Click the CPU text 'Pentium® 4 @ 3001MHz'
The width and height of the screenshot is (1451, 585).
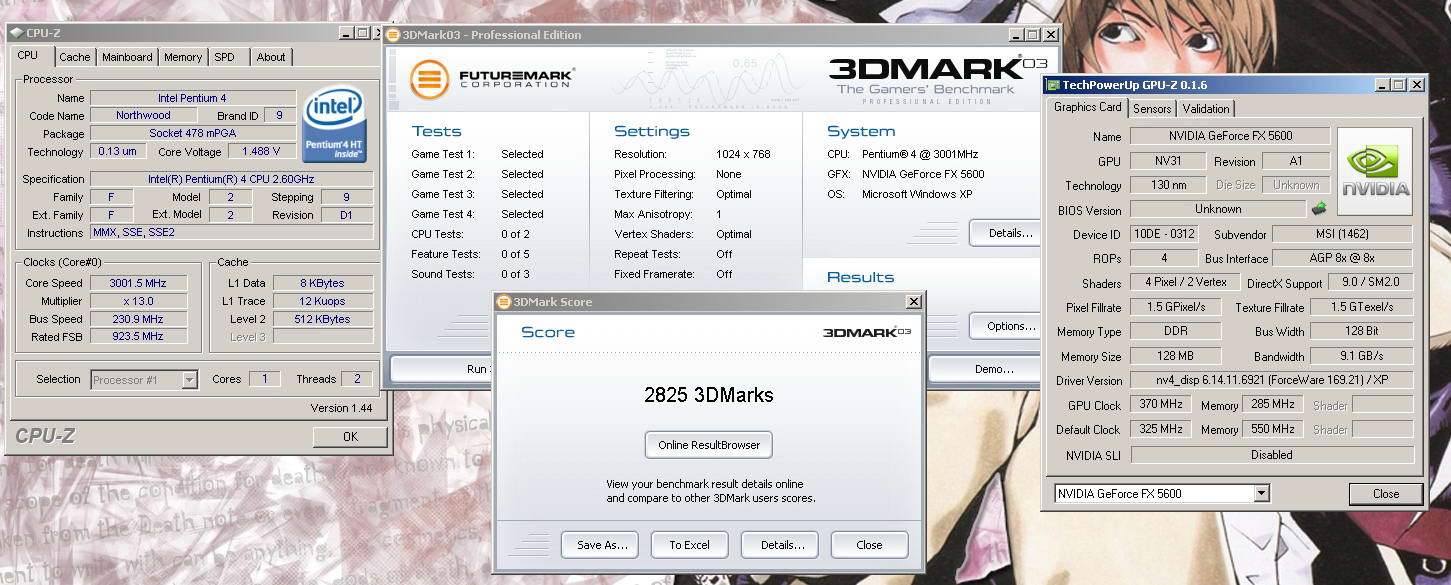920,154
